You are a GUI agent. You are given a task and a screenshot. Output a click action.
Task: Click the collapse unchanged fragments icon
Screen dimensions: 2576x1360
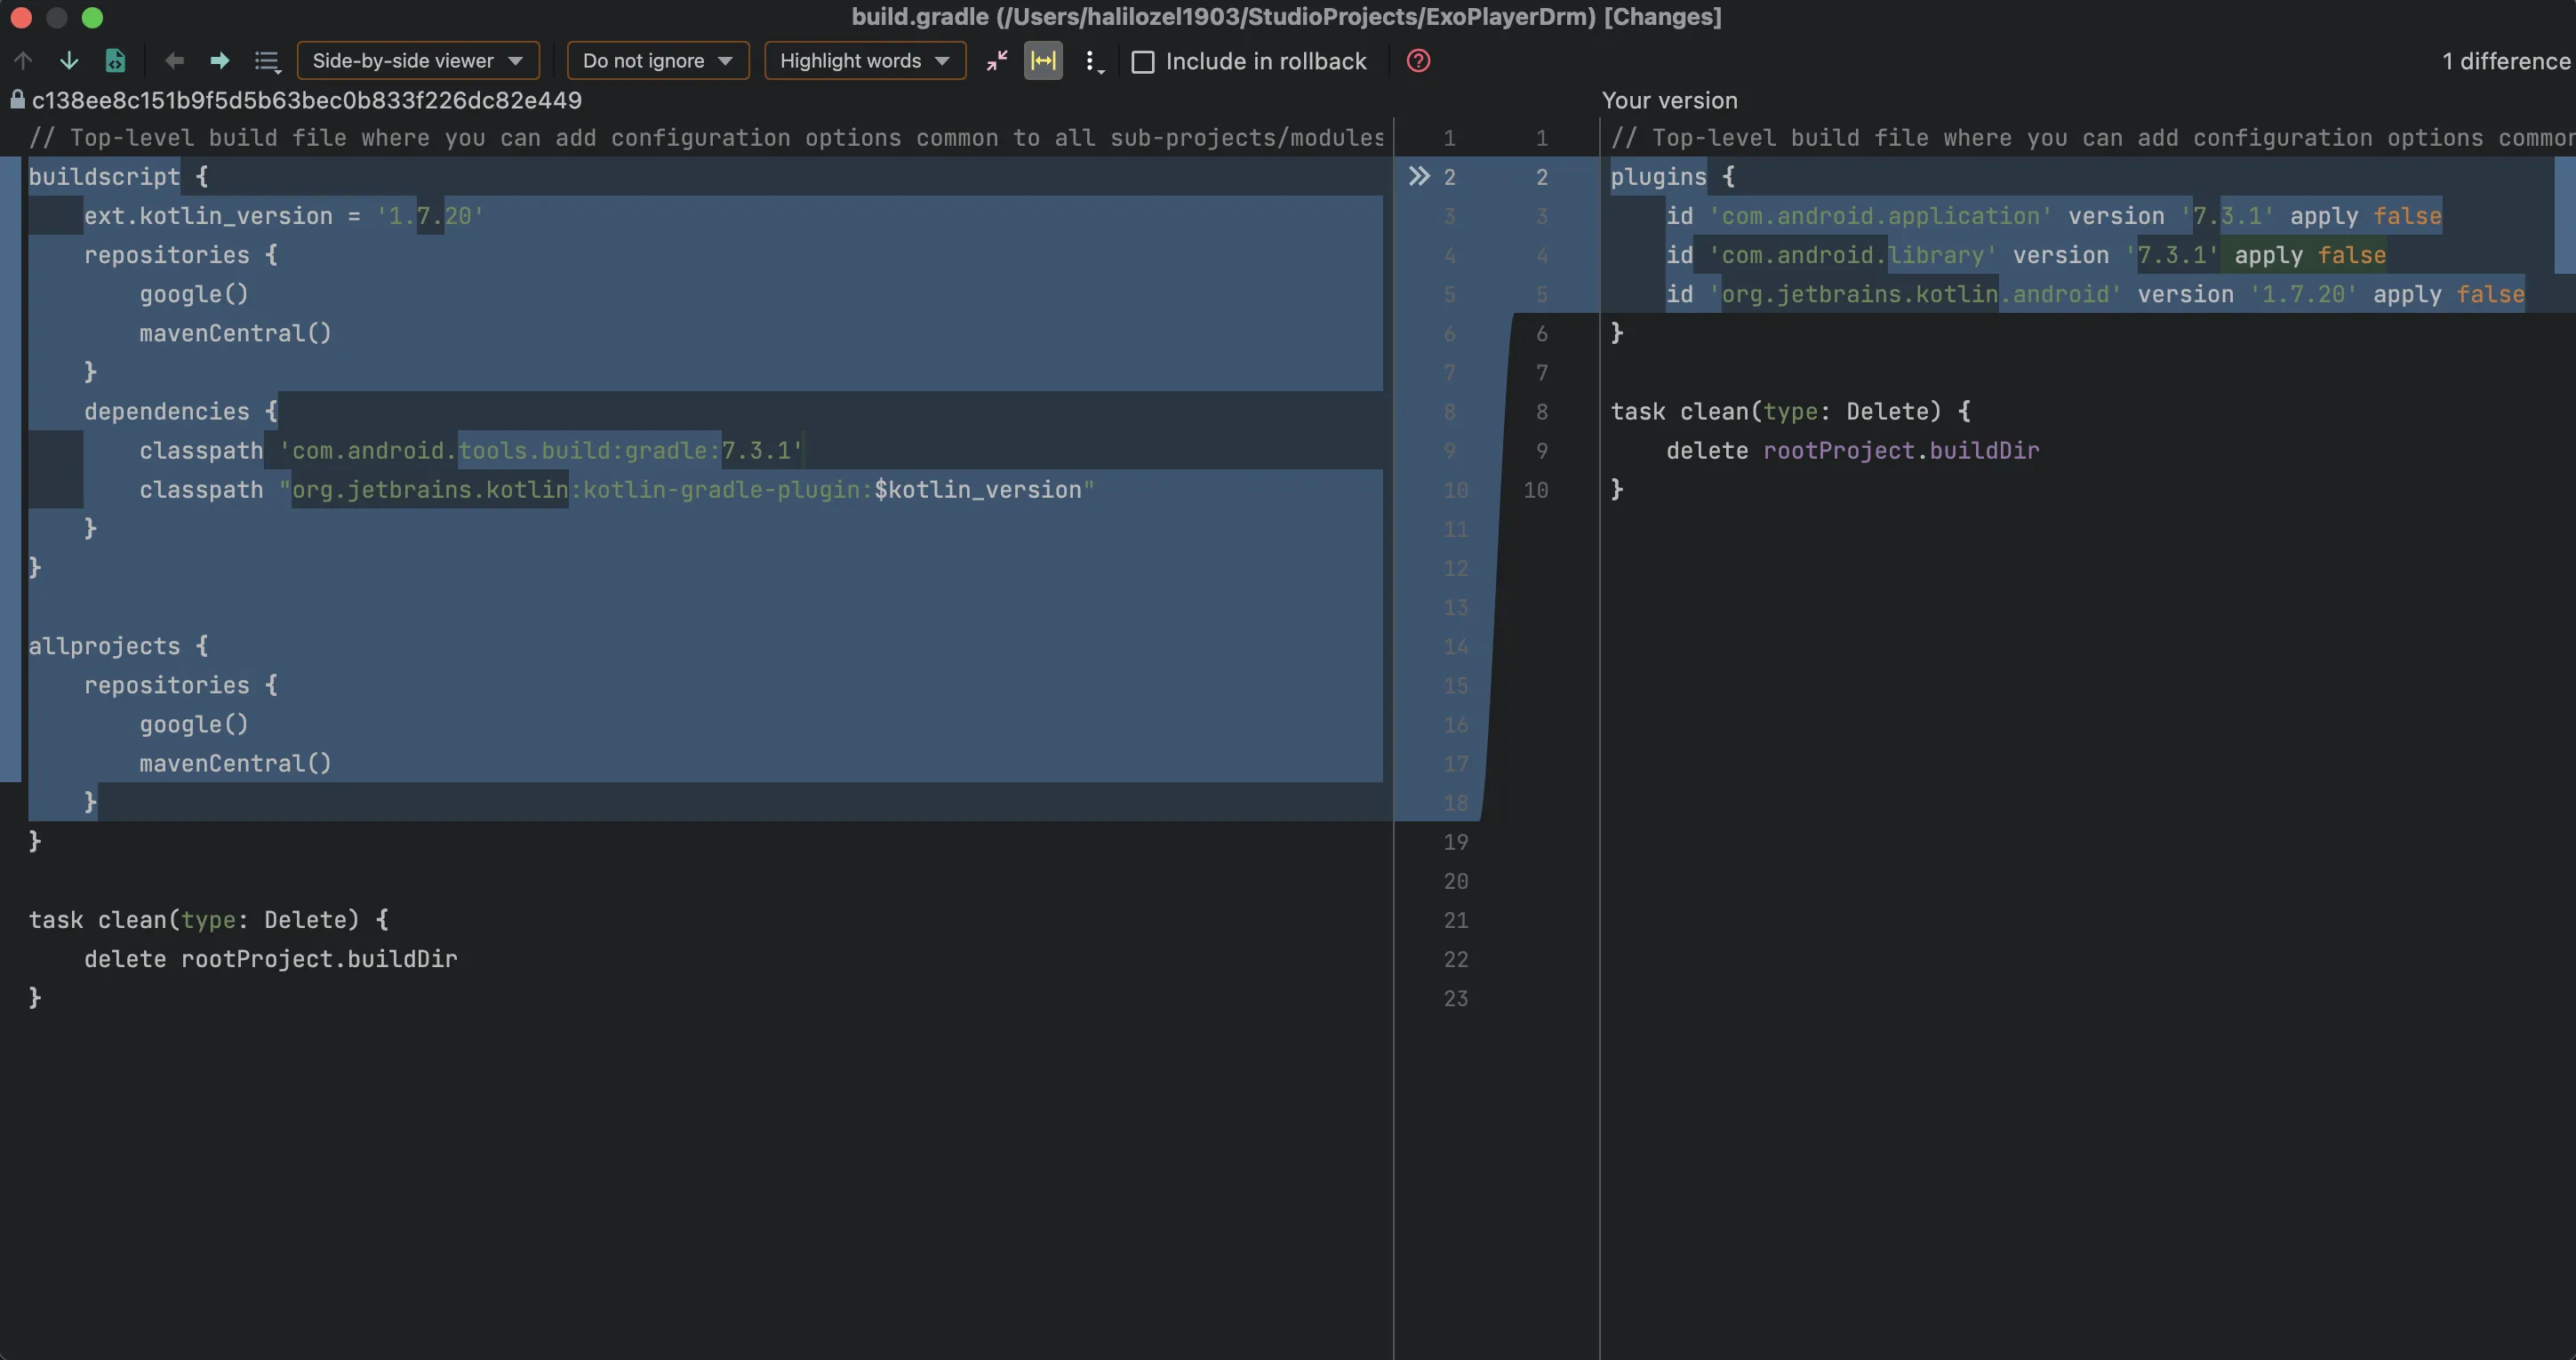[x=997, y=61]
